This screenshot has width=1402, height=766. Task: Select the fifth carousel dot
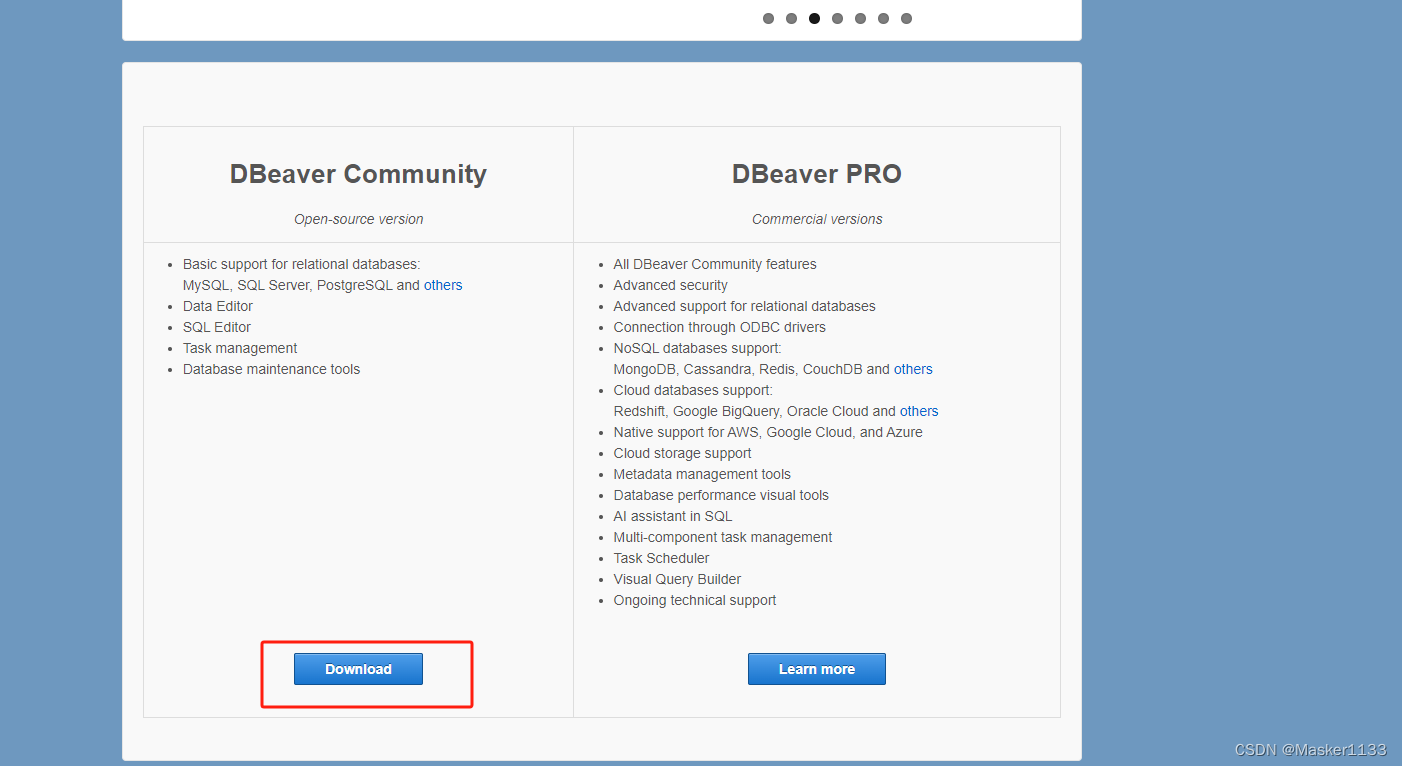(x=860, y=18)
